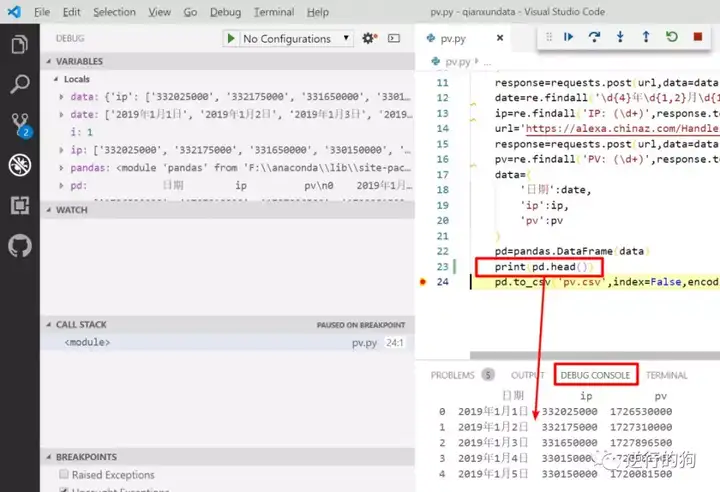Viewport: 720px width, 492px height.
Task: Click the horizontal scrollbar under the editor
Action: [x=595, y=355]
